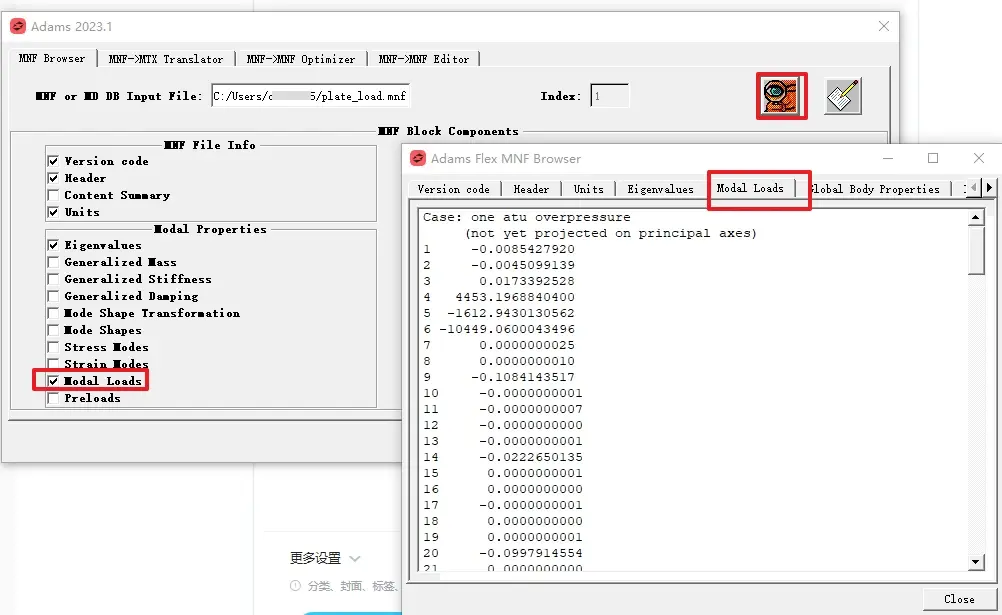Click the value -0.0045099139 in row 2
The width and height of the screenshot is (1002, 615).
523,265
